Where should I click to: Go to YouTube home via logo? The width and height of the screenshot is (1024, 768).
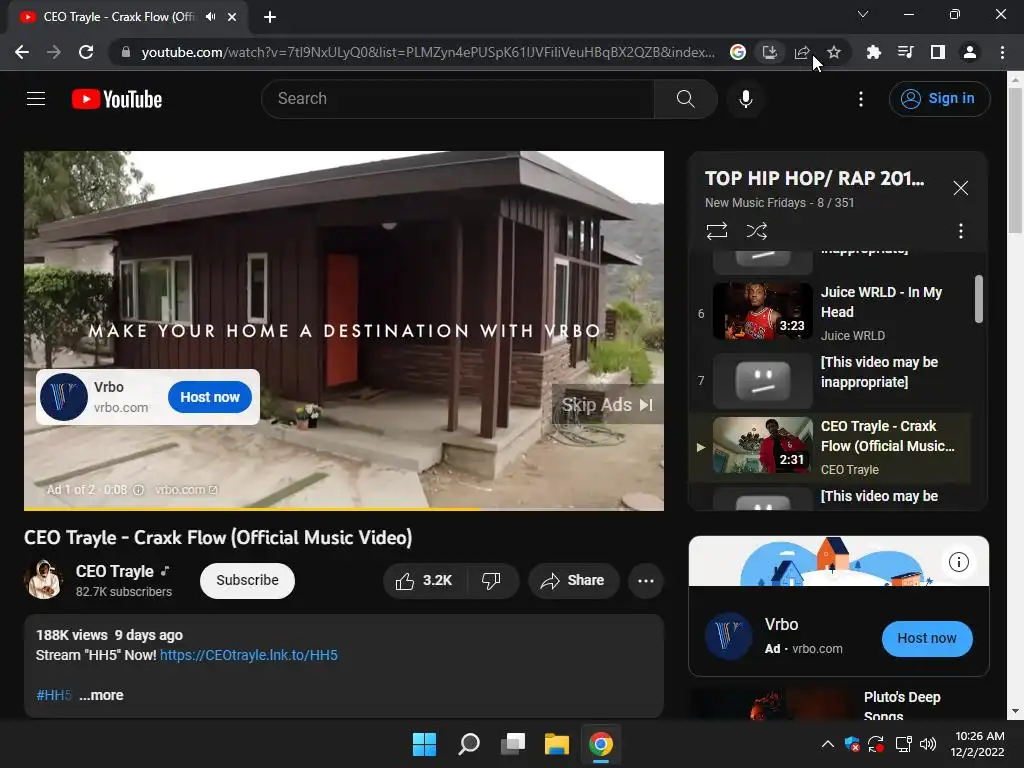tap(117, 99)
